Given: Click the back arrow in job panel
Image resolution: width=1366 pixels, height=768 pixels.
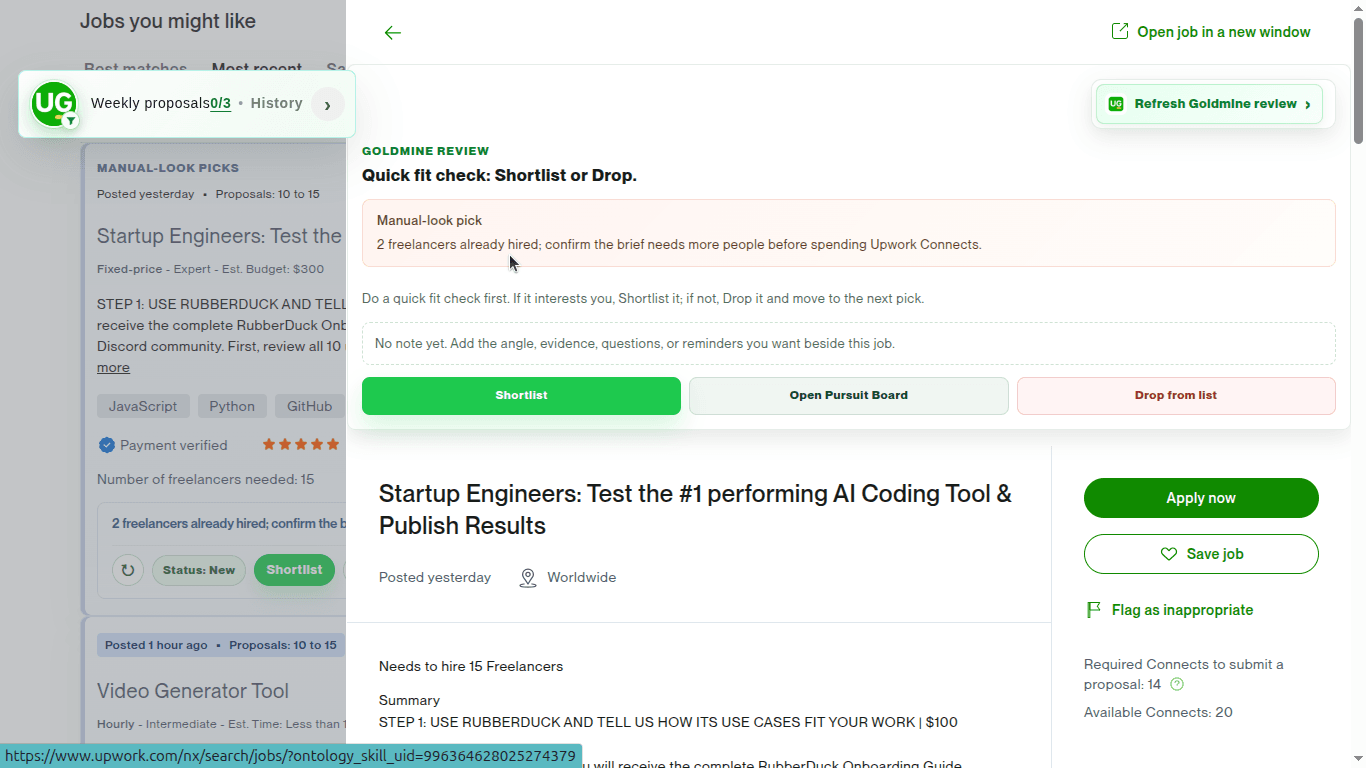Looking at the screenshot, I should [392, 33].
